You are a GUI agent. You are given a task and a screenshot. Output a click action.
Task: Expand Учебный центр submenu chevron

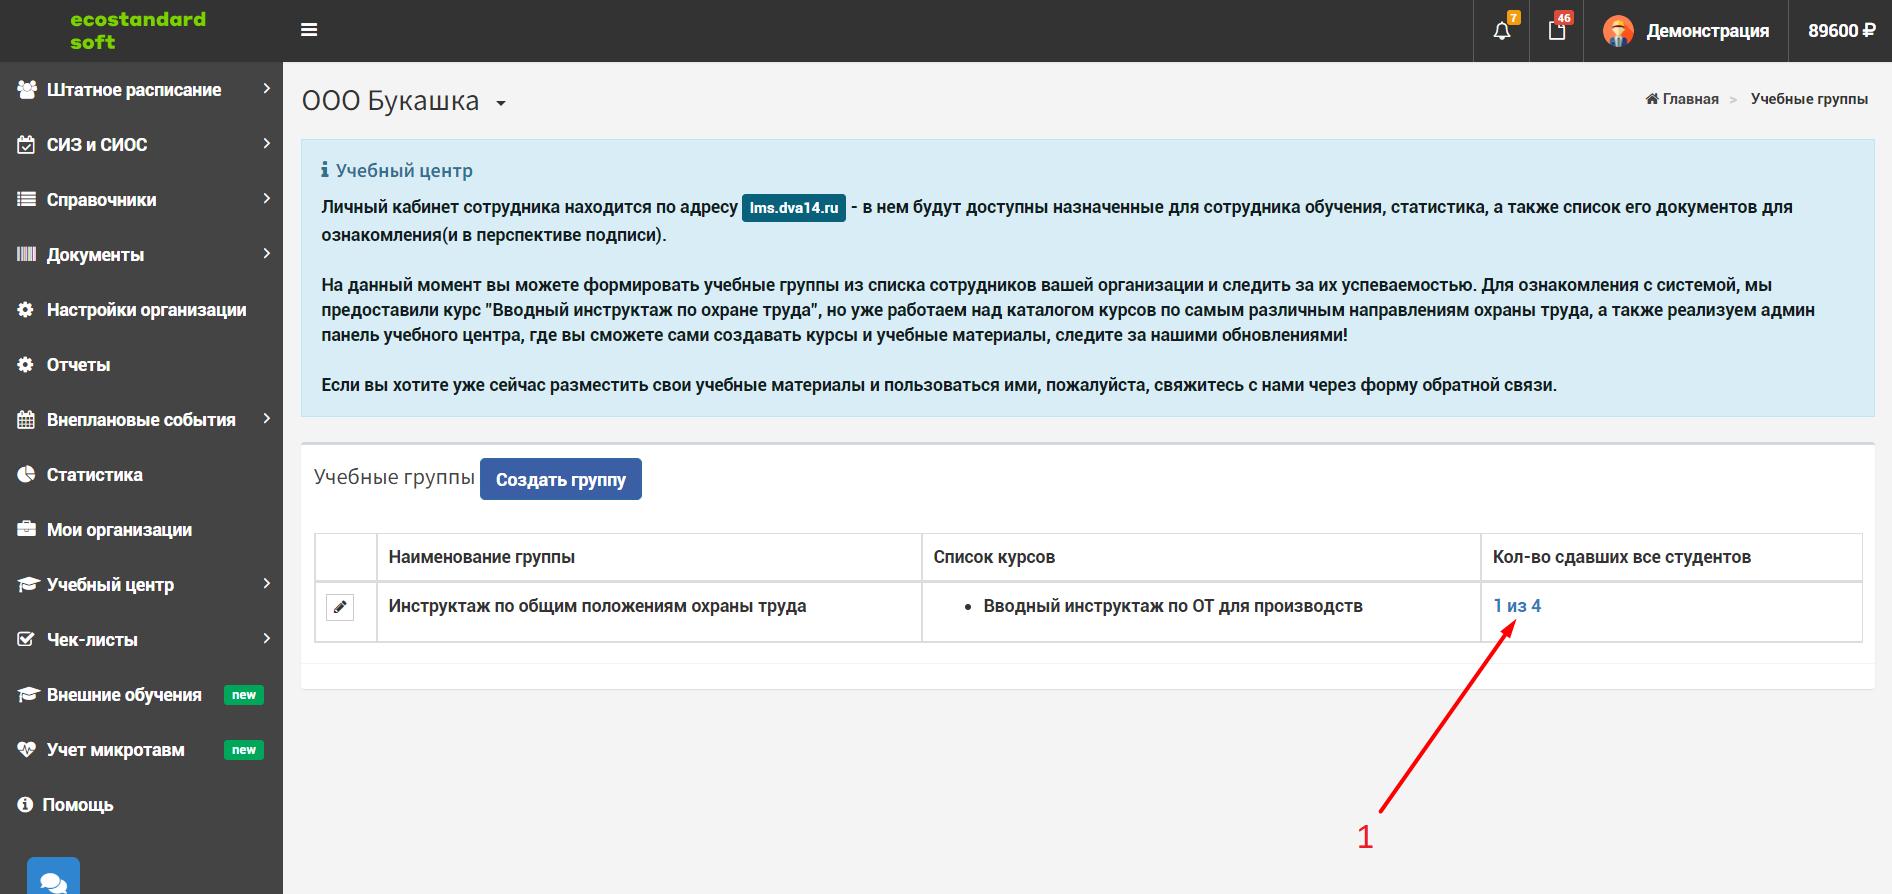tap(266, 584)
